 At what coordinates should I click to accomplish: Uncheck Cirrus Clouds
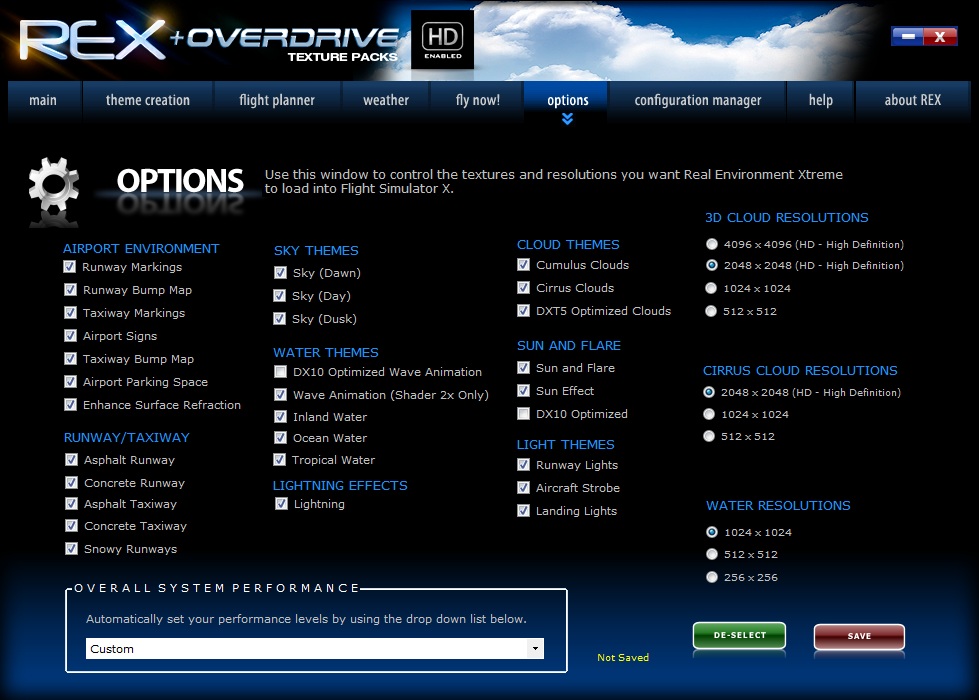[523, 288]
